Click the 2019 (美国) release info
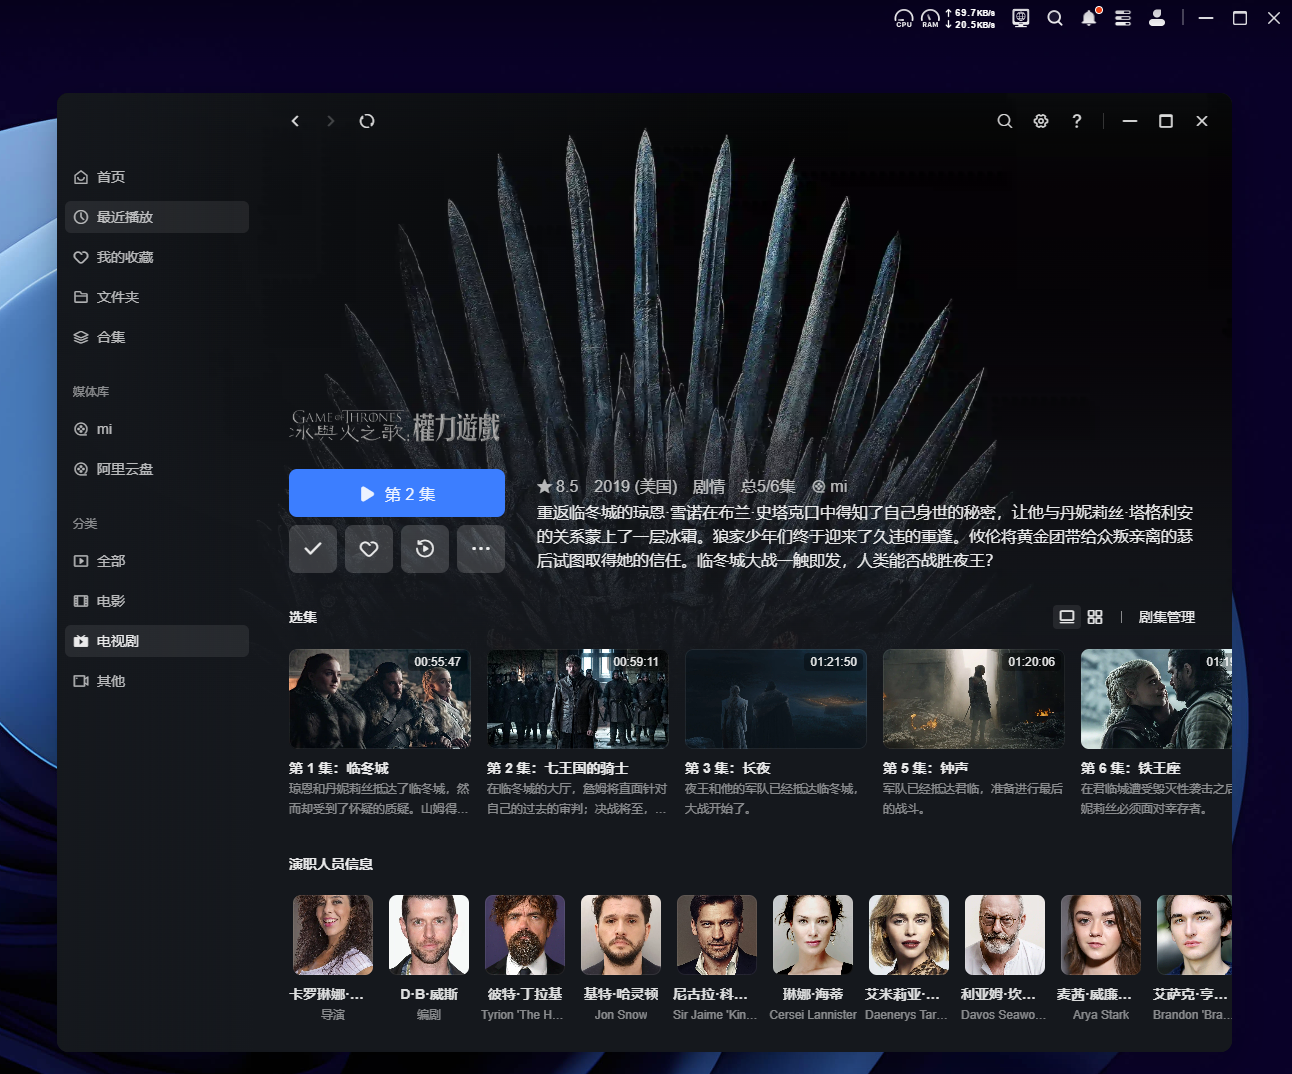The height and width of the screenshot is (1074, 1292). point(636,486)
